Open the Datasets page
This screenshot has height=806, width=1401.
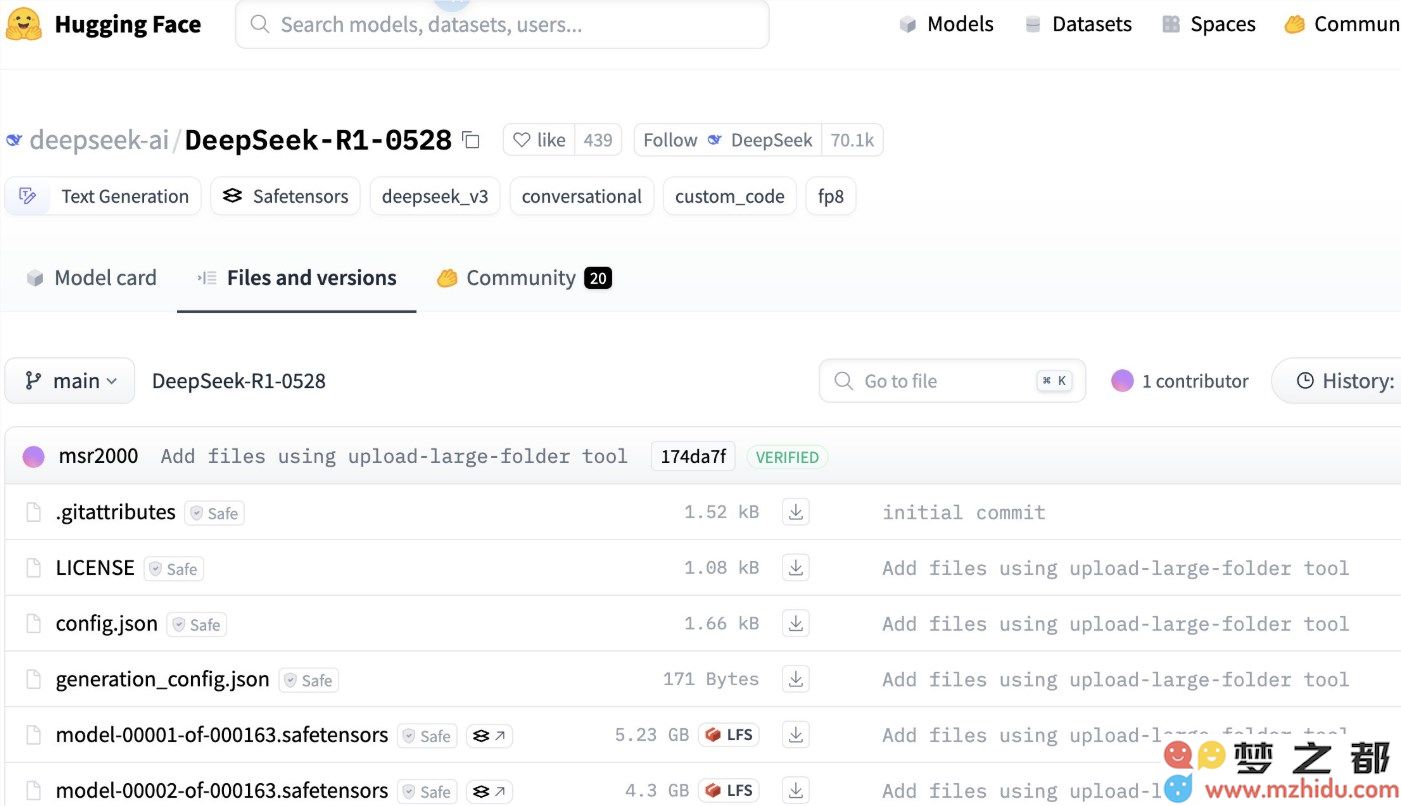click(1078, 24)
